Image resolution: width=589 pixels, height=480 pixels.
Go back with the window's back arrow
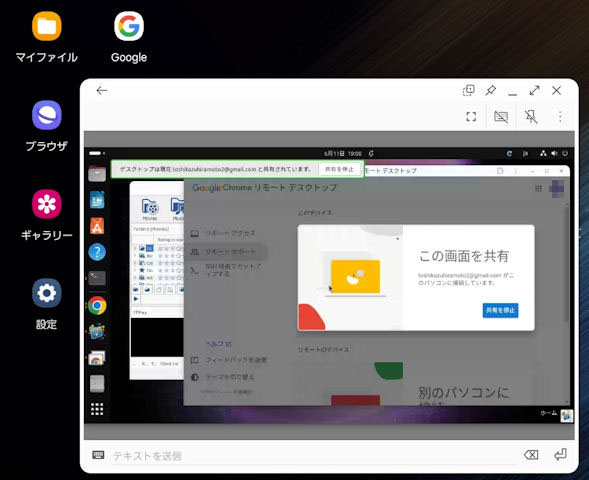click(x=102, y=91)
